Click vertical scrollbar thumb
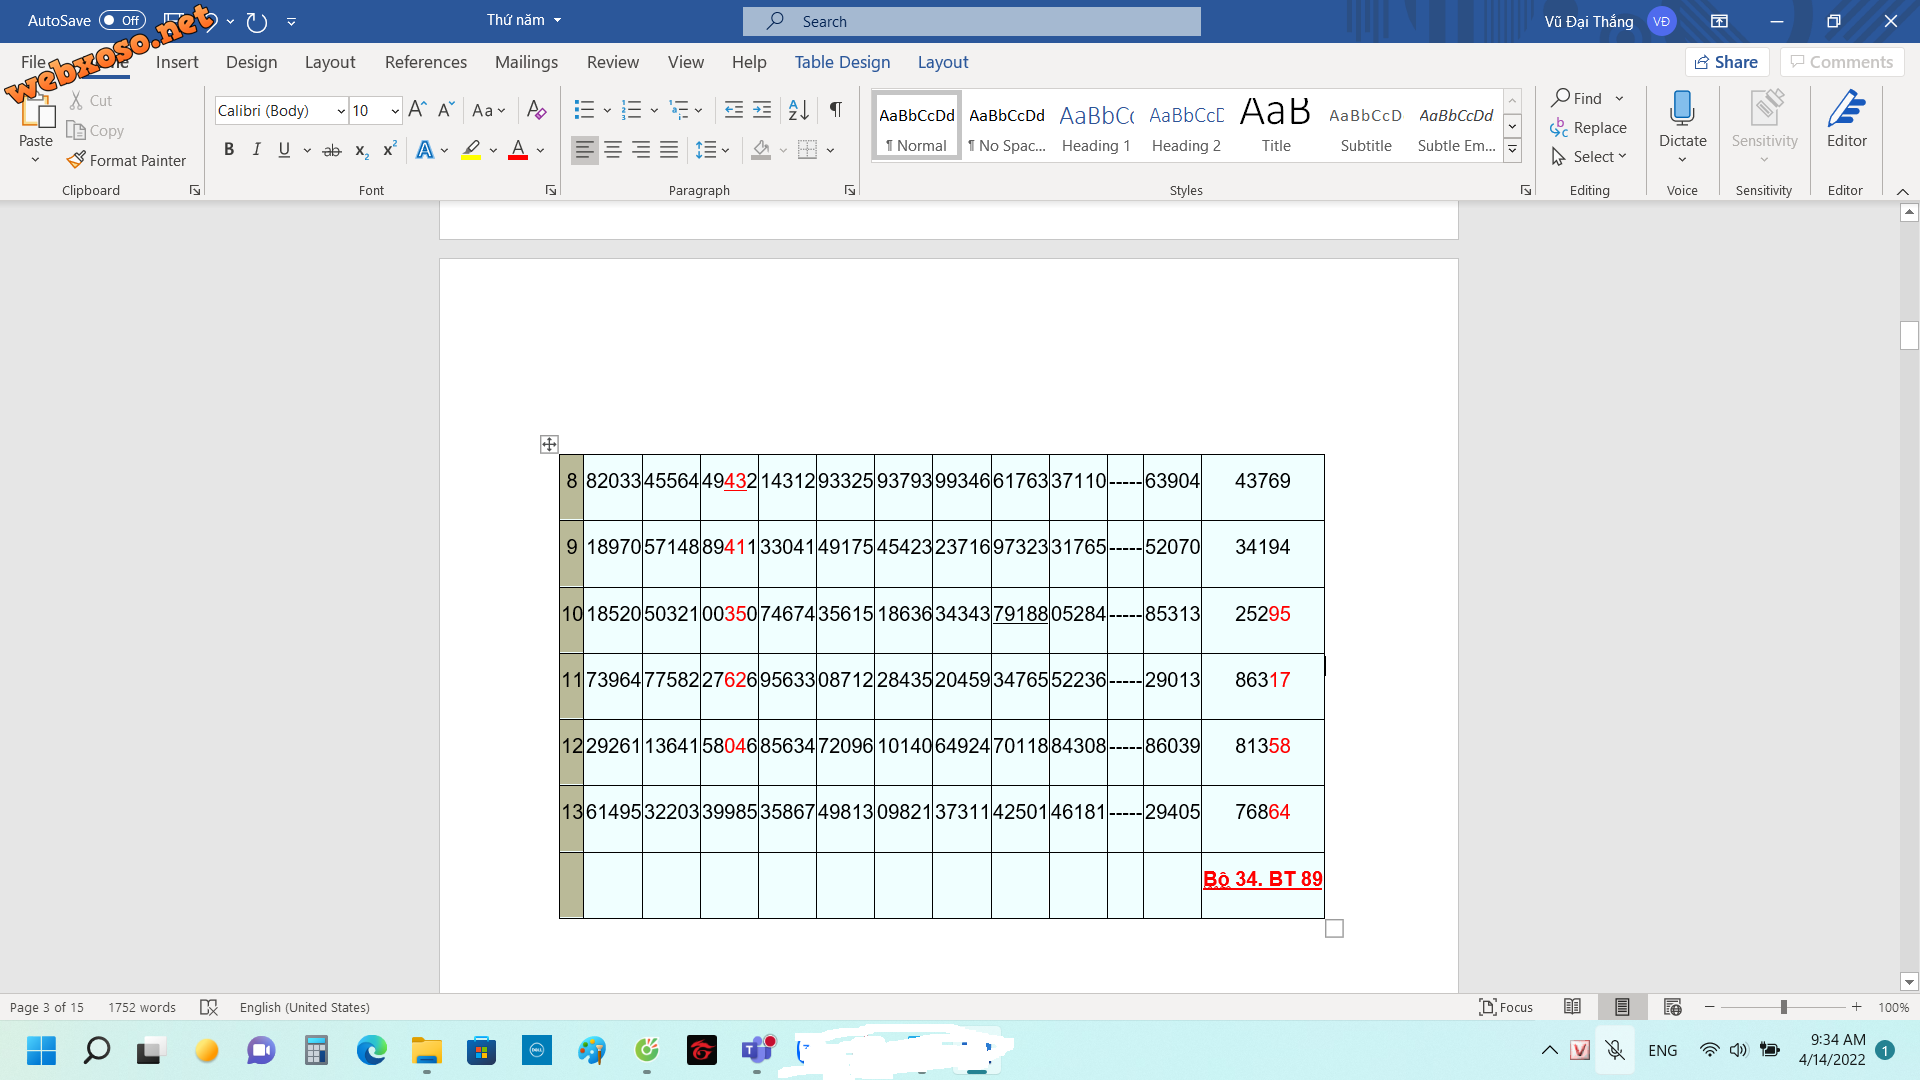 pos(1909,335)
